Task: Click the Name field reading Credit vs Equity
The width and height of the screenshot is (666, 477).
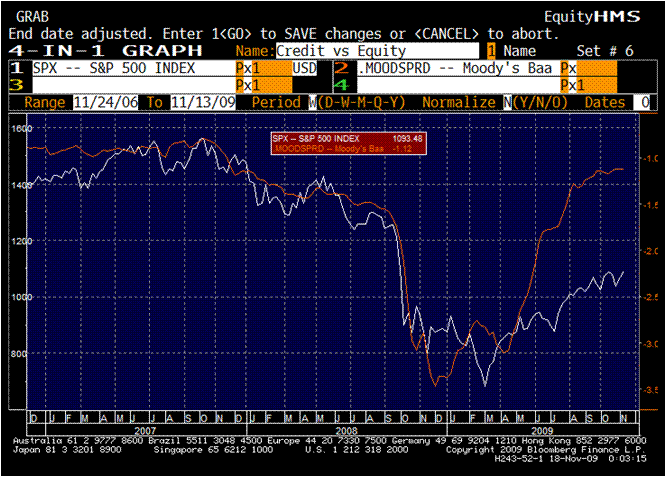Action: point(377,51)
